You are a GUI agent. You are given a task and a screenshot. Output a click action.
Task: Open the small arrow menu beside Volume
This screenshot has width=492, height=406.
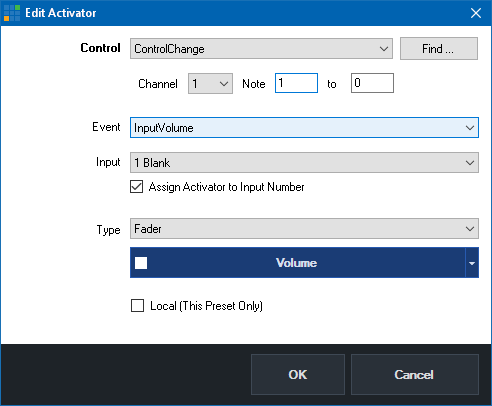[x=472, y=263]
